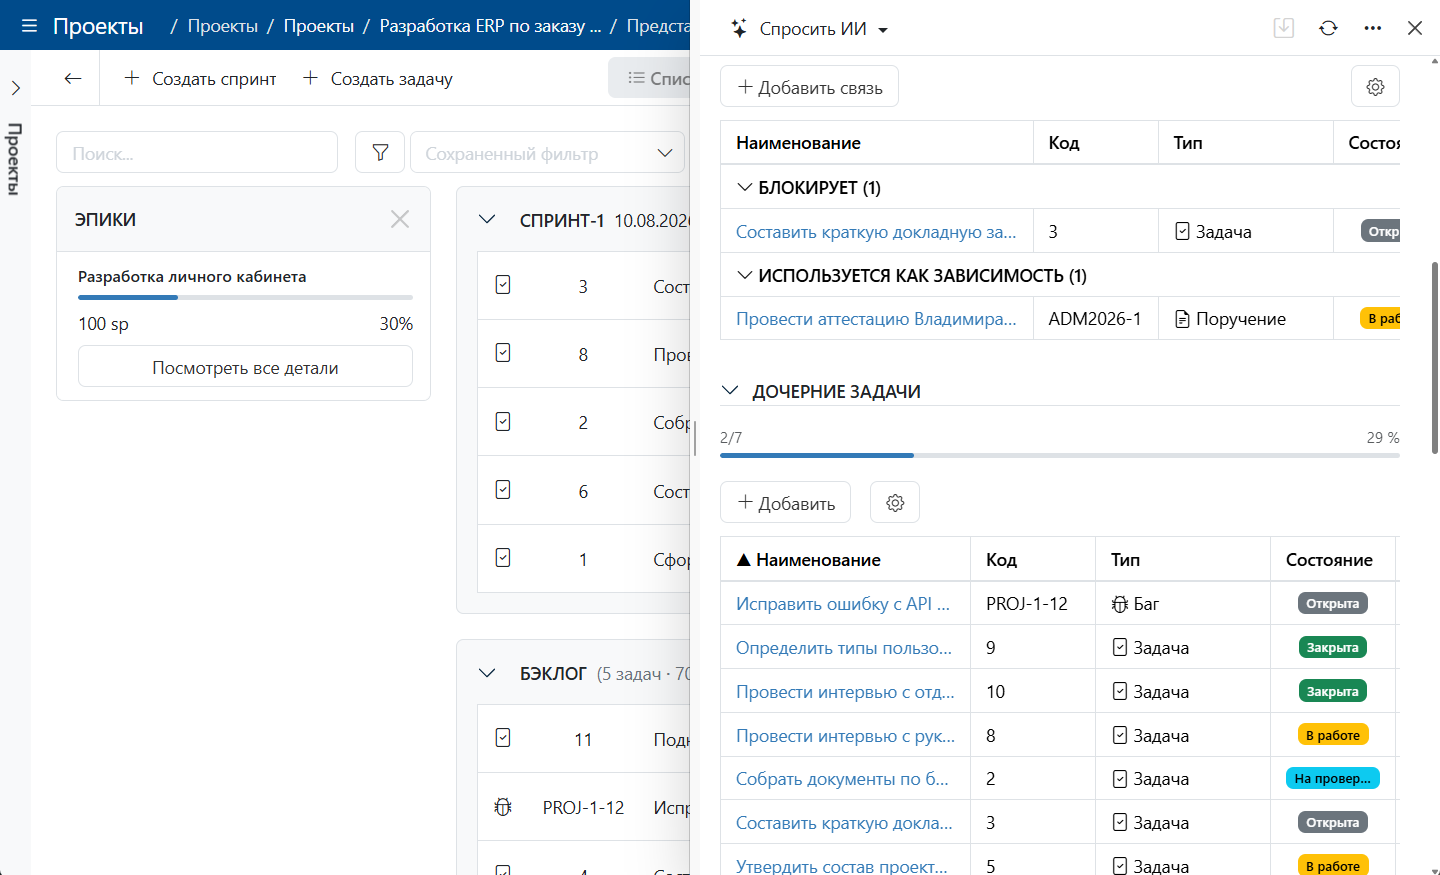Viewport: 1440px width, 875px height.
Task: Open link Исправить ошибку с API
Action: pyautogui.click(x=843, y=604)
